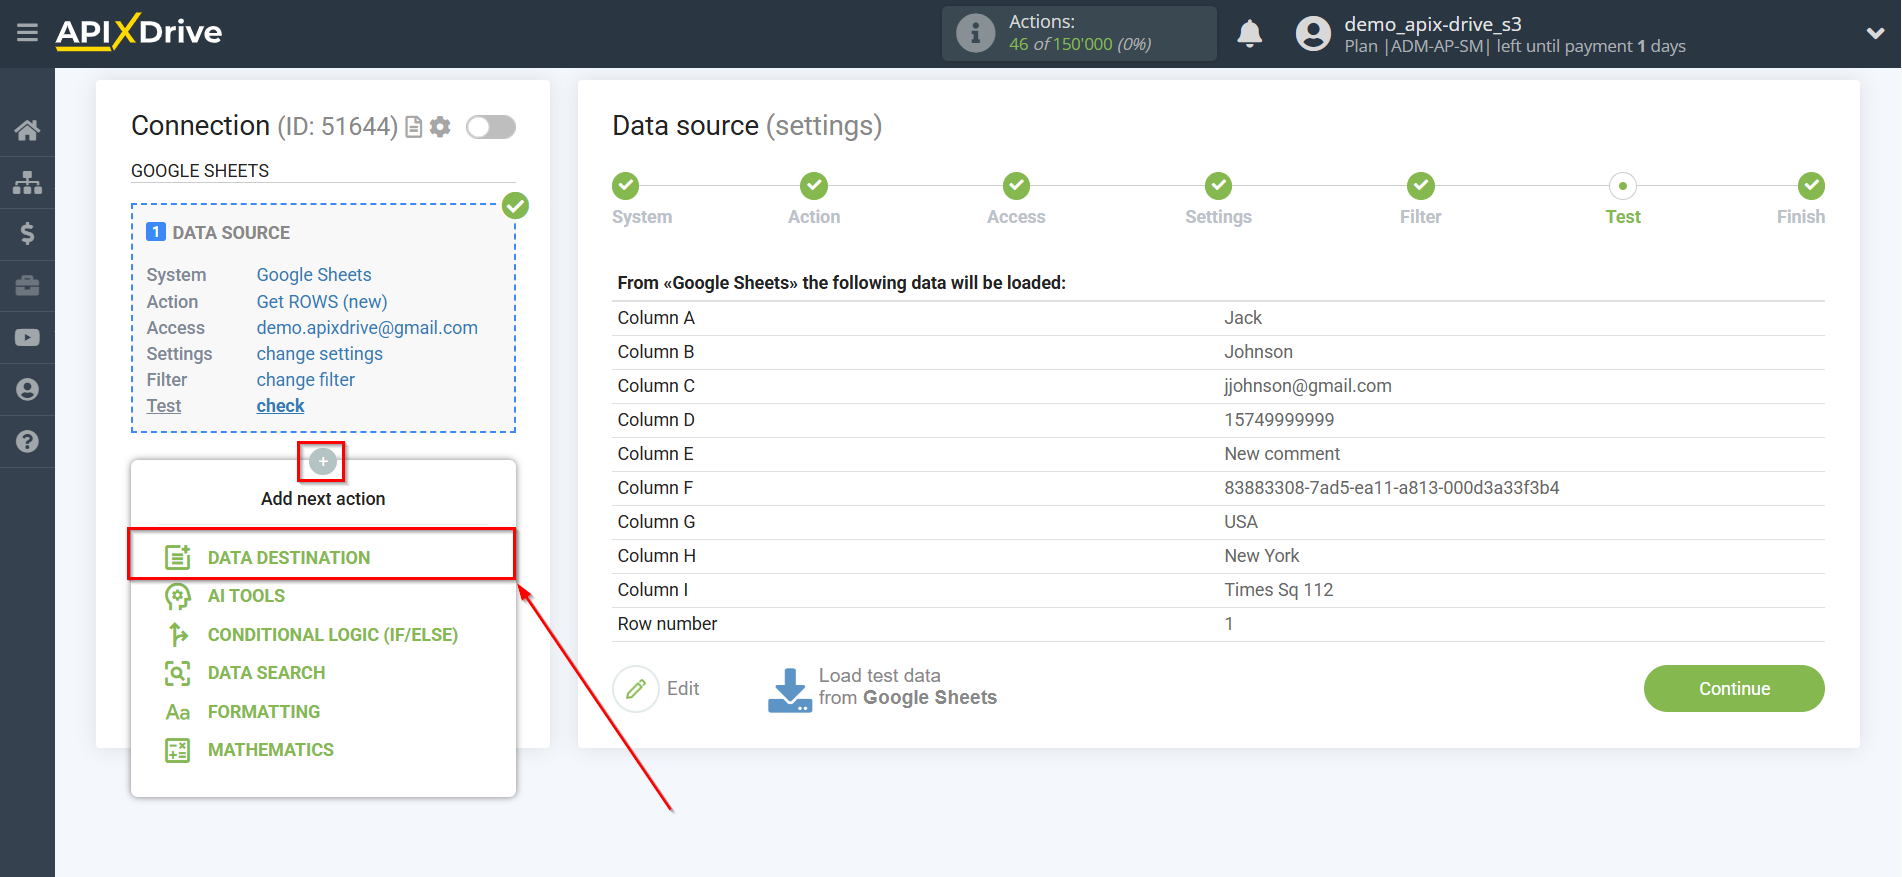The image size is (1902, 877).
Task: Select FORMATTING option
Action: 264,712
